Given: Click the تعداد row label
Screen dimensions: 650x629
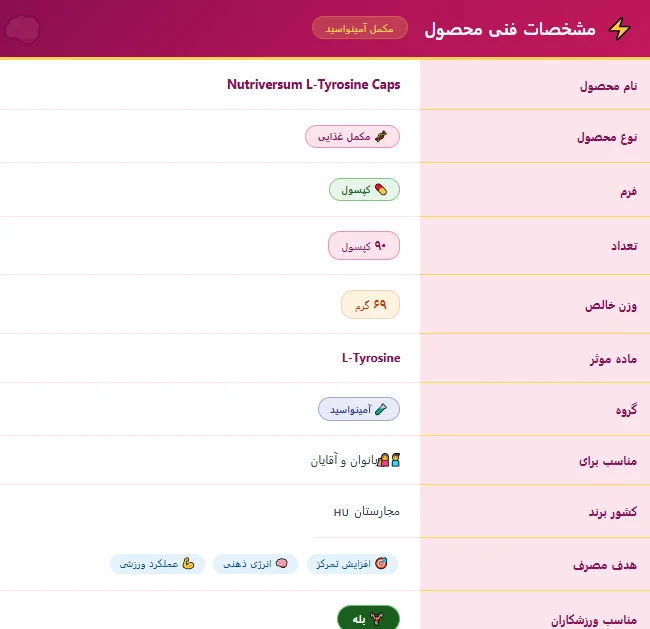Looking at the screenshot, I should pos(624,246).
